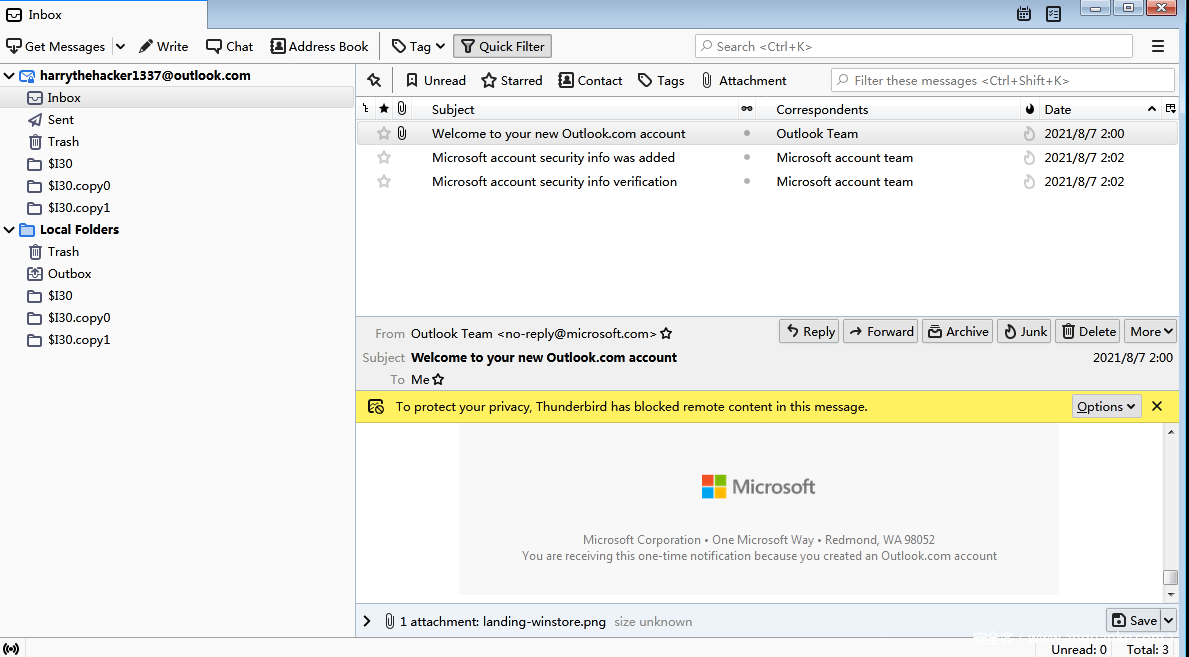1189x657 pixels.
Task: Click the Delete message button
Action: tap(1088, 331)
